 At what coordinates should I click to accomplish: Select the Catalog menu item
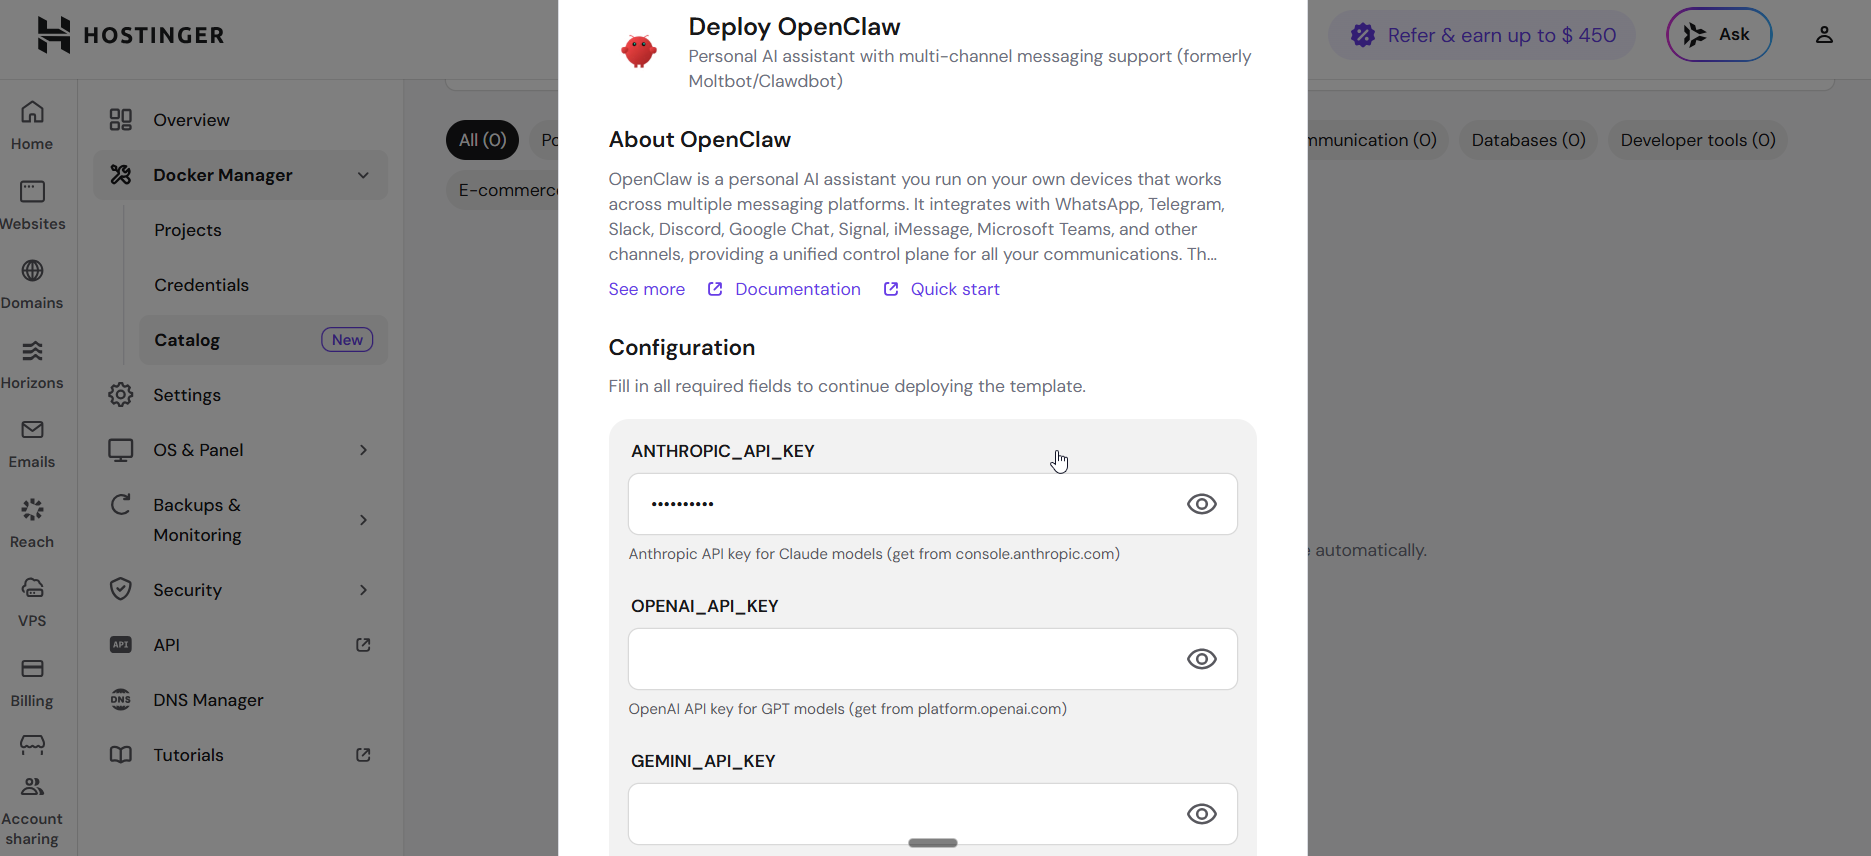pyautogui.click(x=263, y=340)
